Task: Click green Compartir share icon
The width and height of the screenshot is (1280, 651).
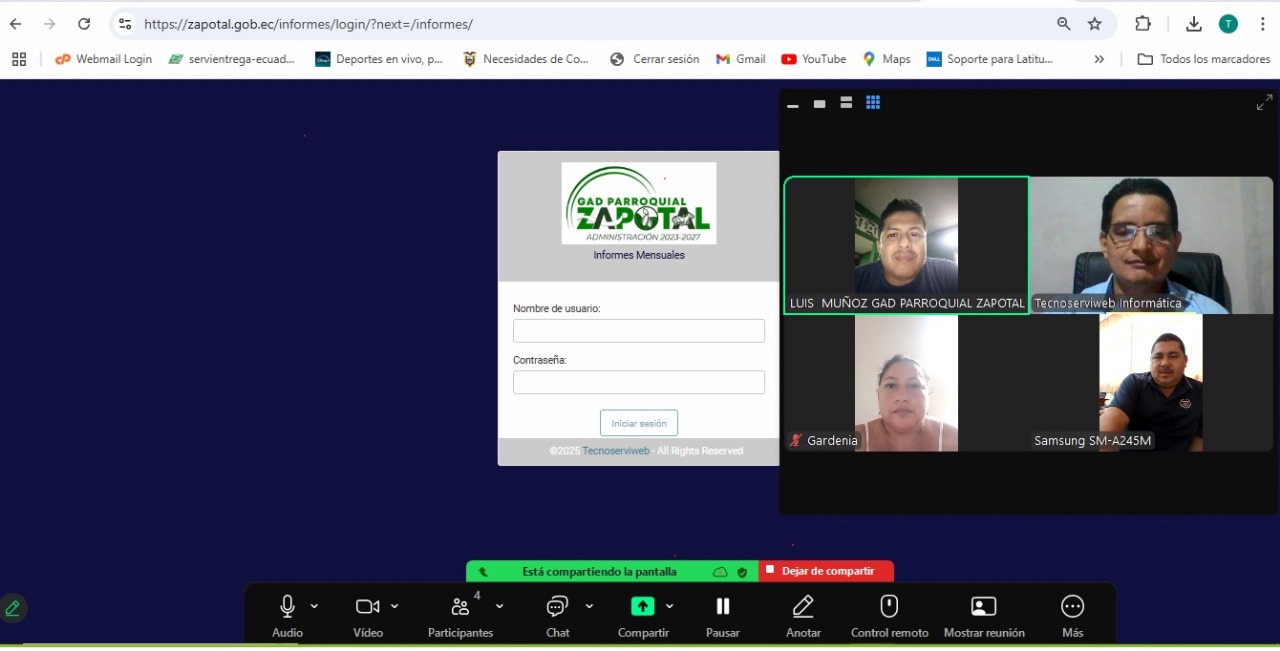Action: (x=642, y=607)
